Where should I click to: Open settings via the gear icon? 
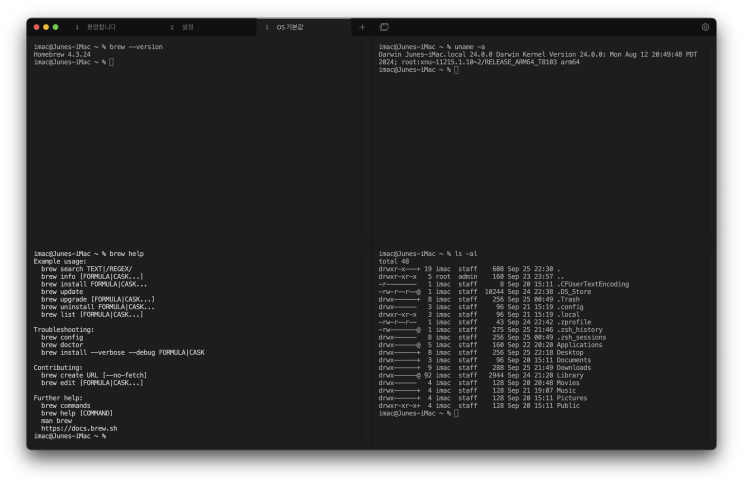point(705,27)
